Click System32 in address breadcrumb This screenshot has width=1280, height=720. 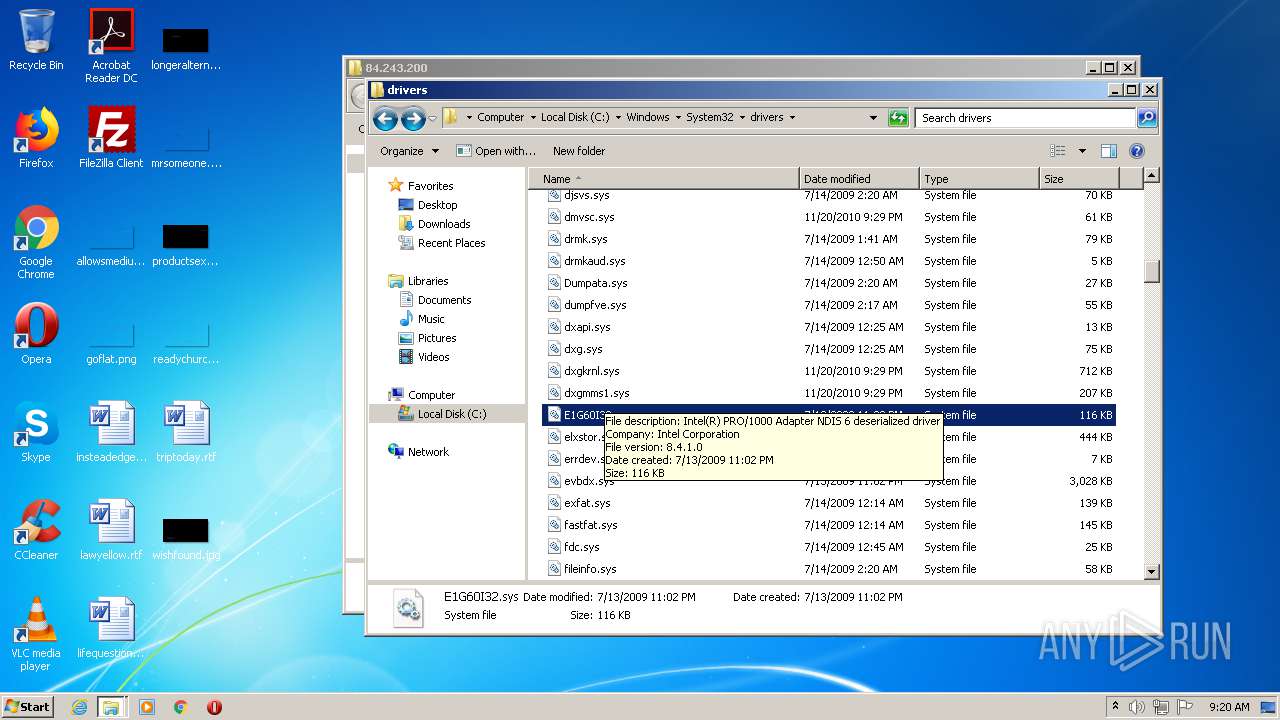(709, 117)
